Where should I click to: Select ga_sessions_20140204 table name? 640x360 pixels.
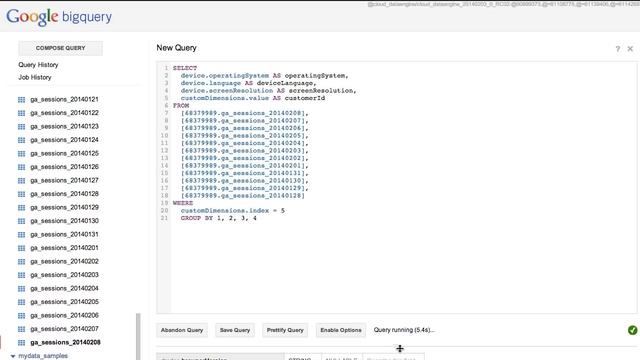click(x=64, y=289)
